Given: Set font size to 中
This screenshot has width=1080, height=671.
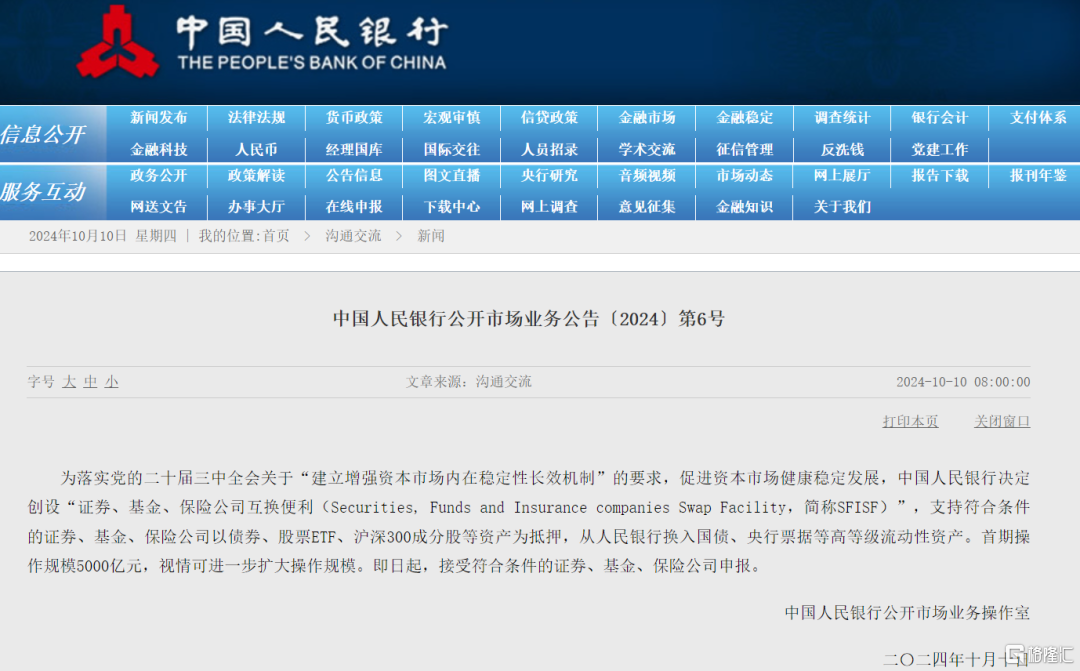Looking at the screenshot, I should tap(90, 382).
